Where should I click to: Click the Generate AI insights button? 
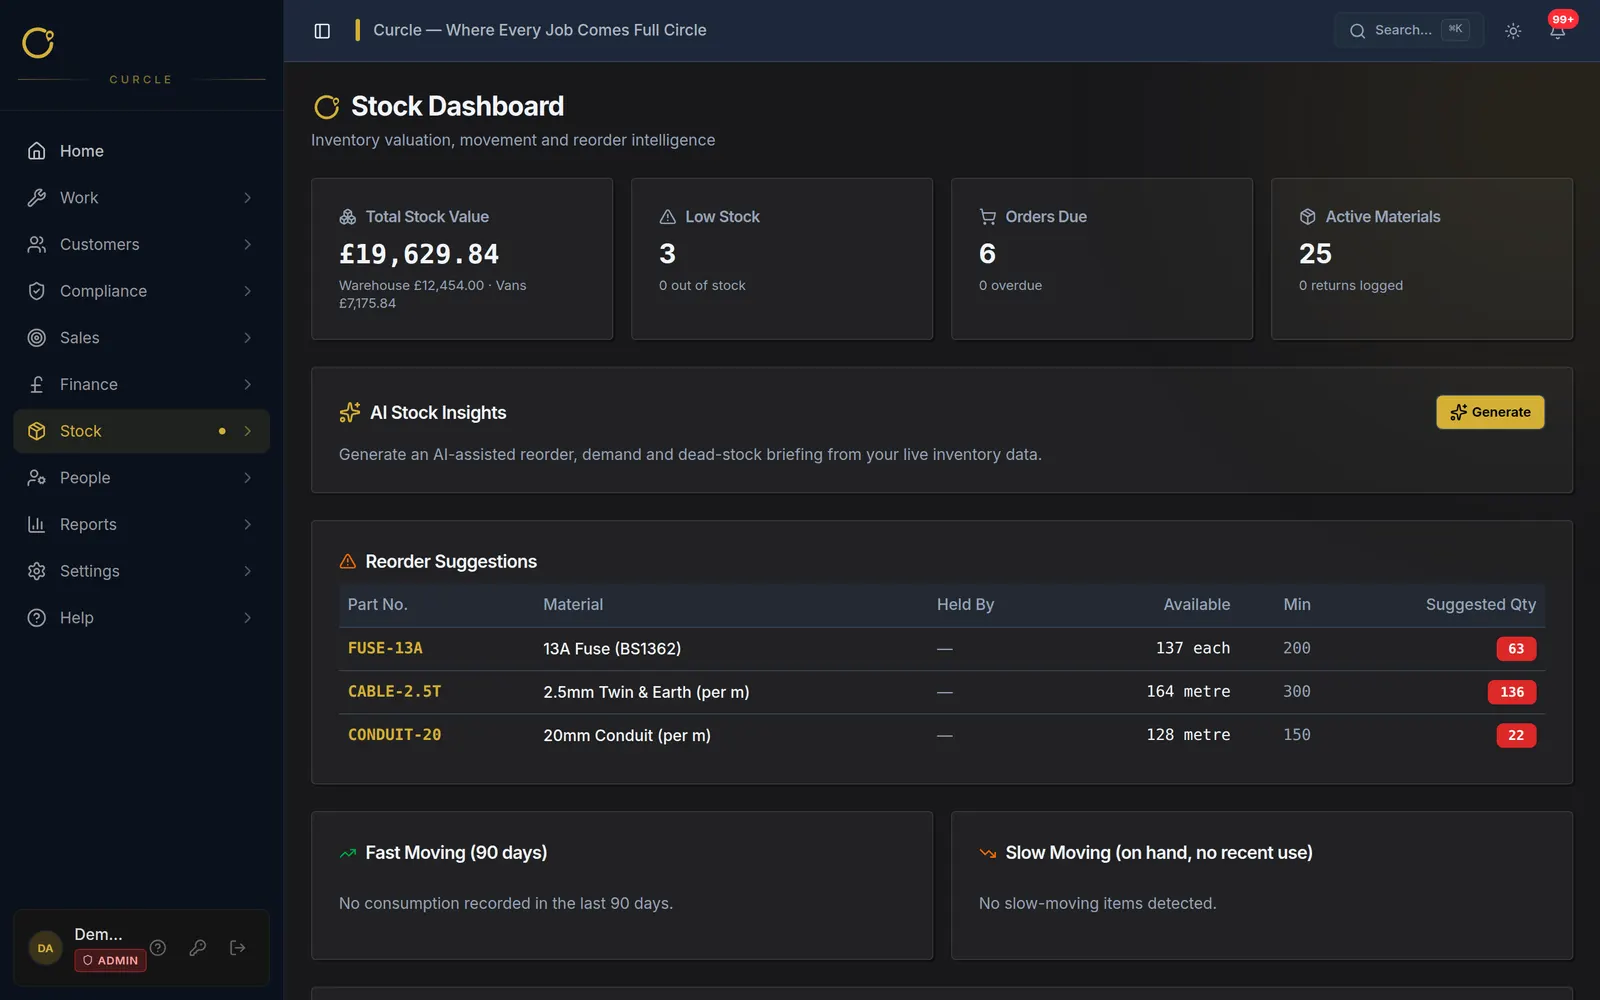pyautogui.click(x=1490, y=412)
